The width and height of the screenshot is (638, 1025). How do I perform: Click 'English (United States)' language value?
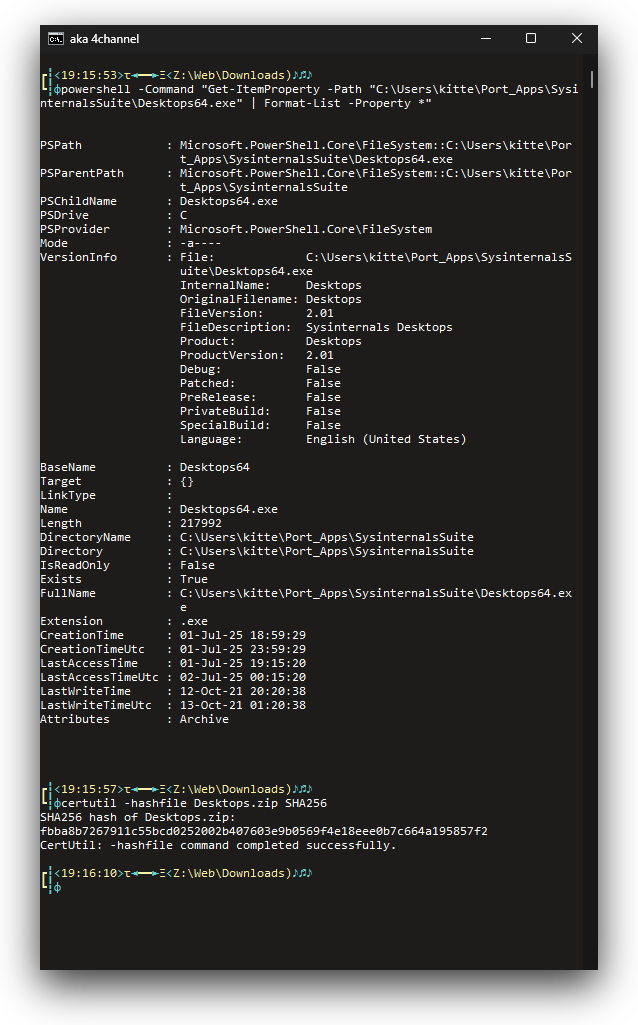pyautogui.click(x=386, y=439)
